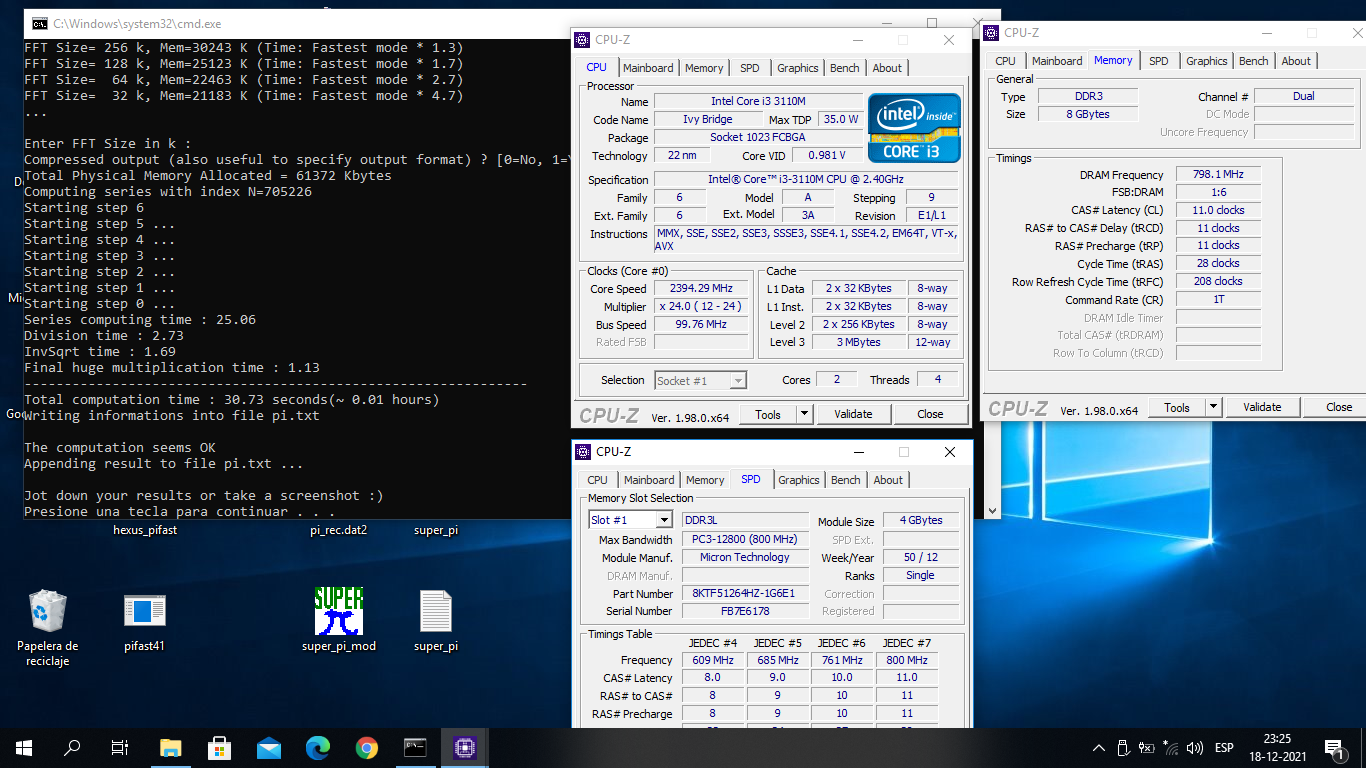
Task: Click the Serial Number FB7E6178
Action: coord(745,611)
